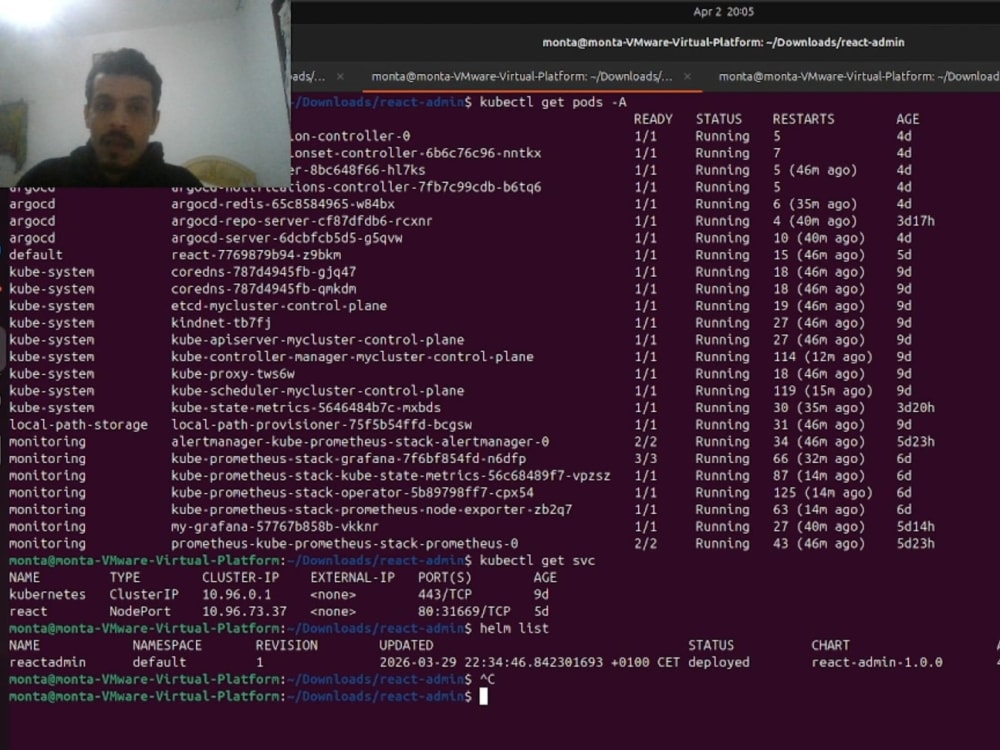The width and height of the screenshot is (1000, 750).
Task: Switch to the rightmost terminal tab
Action: click(858, 77)
